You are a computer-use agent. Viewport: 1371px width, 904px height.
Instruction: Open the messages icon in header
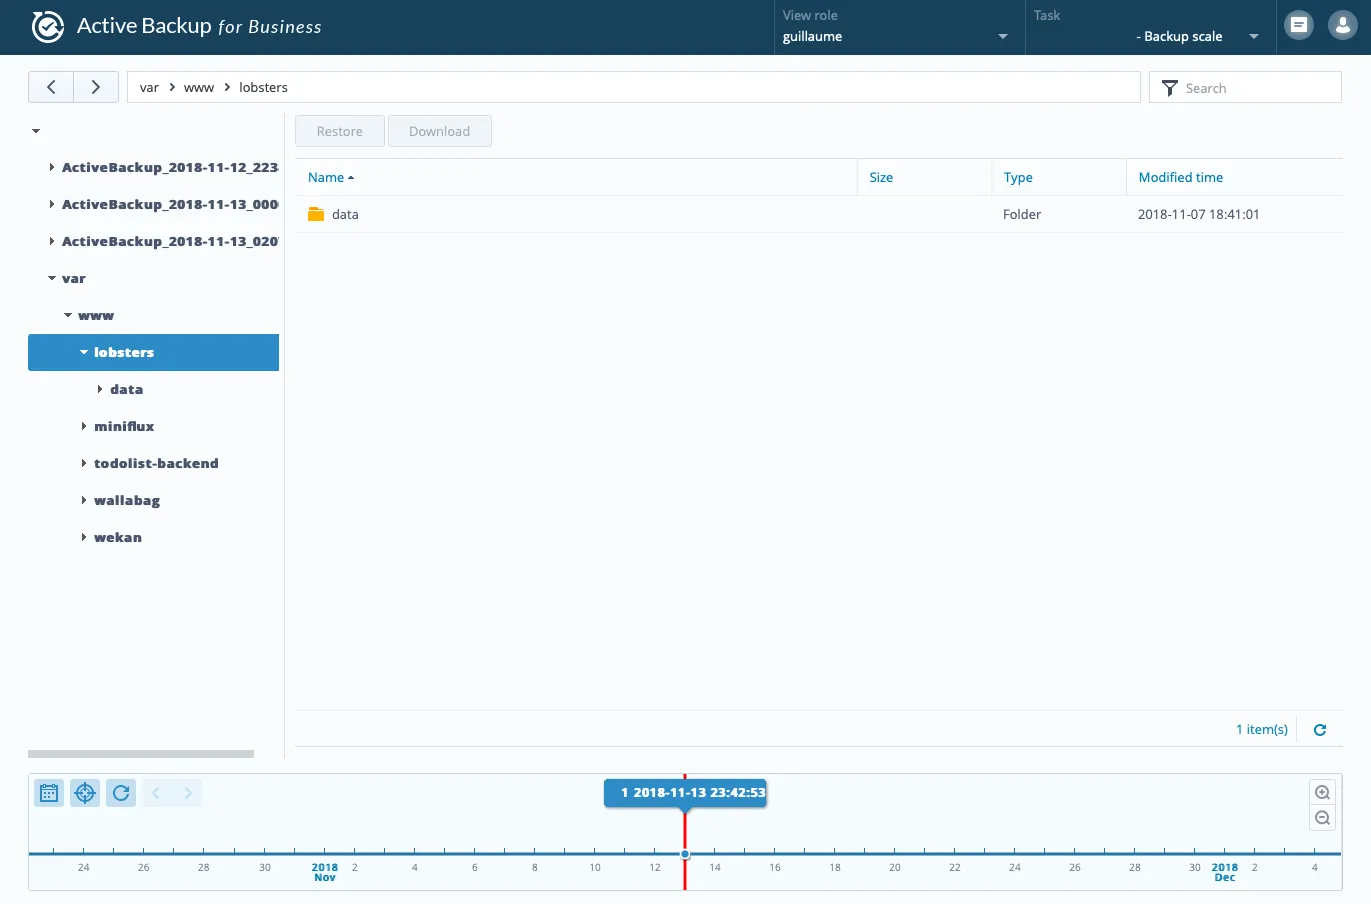[1299, 26]
